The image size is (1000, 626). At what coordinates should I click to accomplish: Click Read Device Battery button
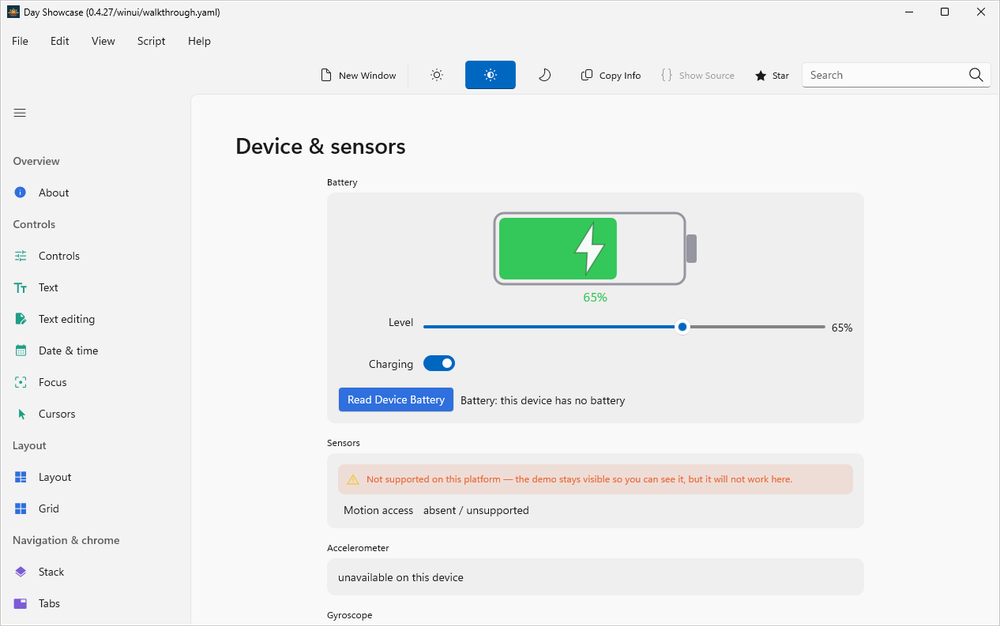click(396, 400)
